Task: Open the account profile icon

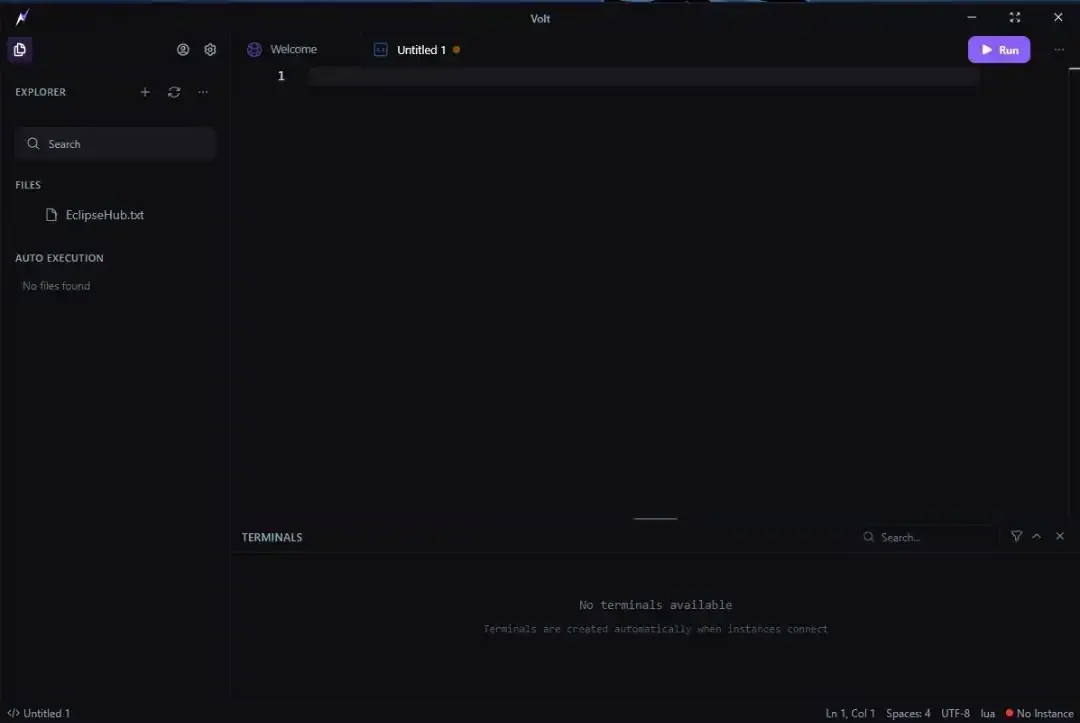Action: pos(183,50)
